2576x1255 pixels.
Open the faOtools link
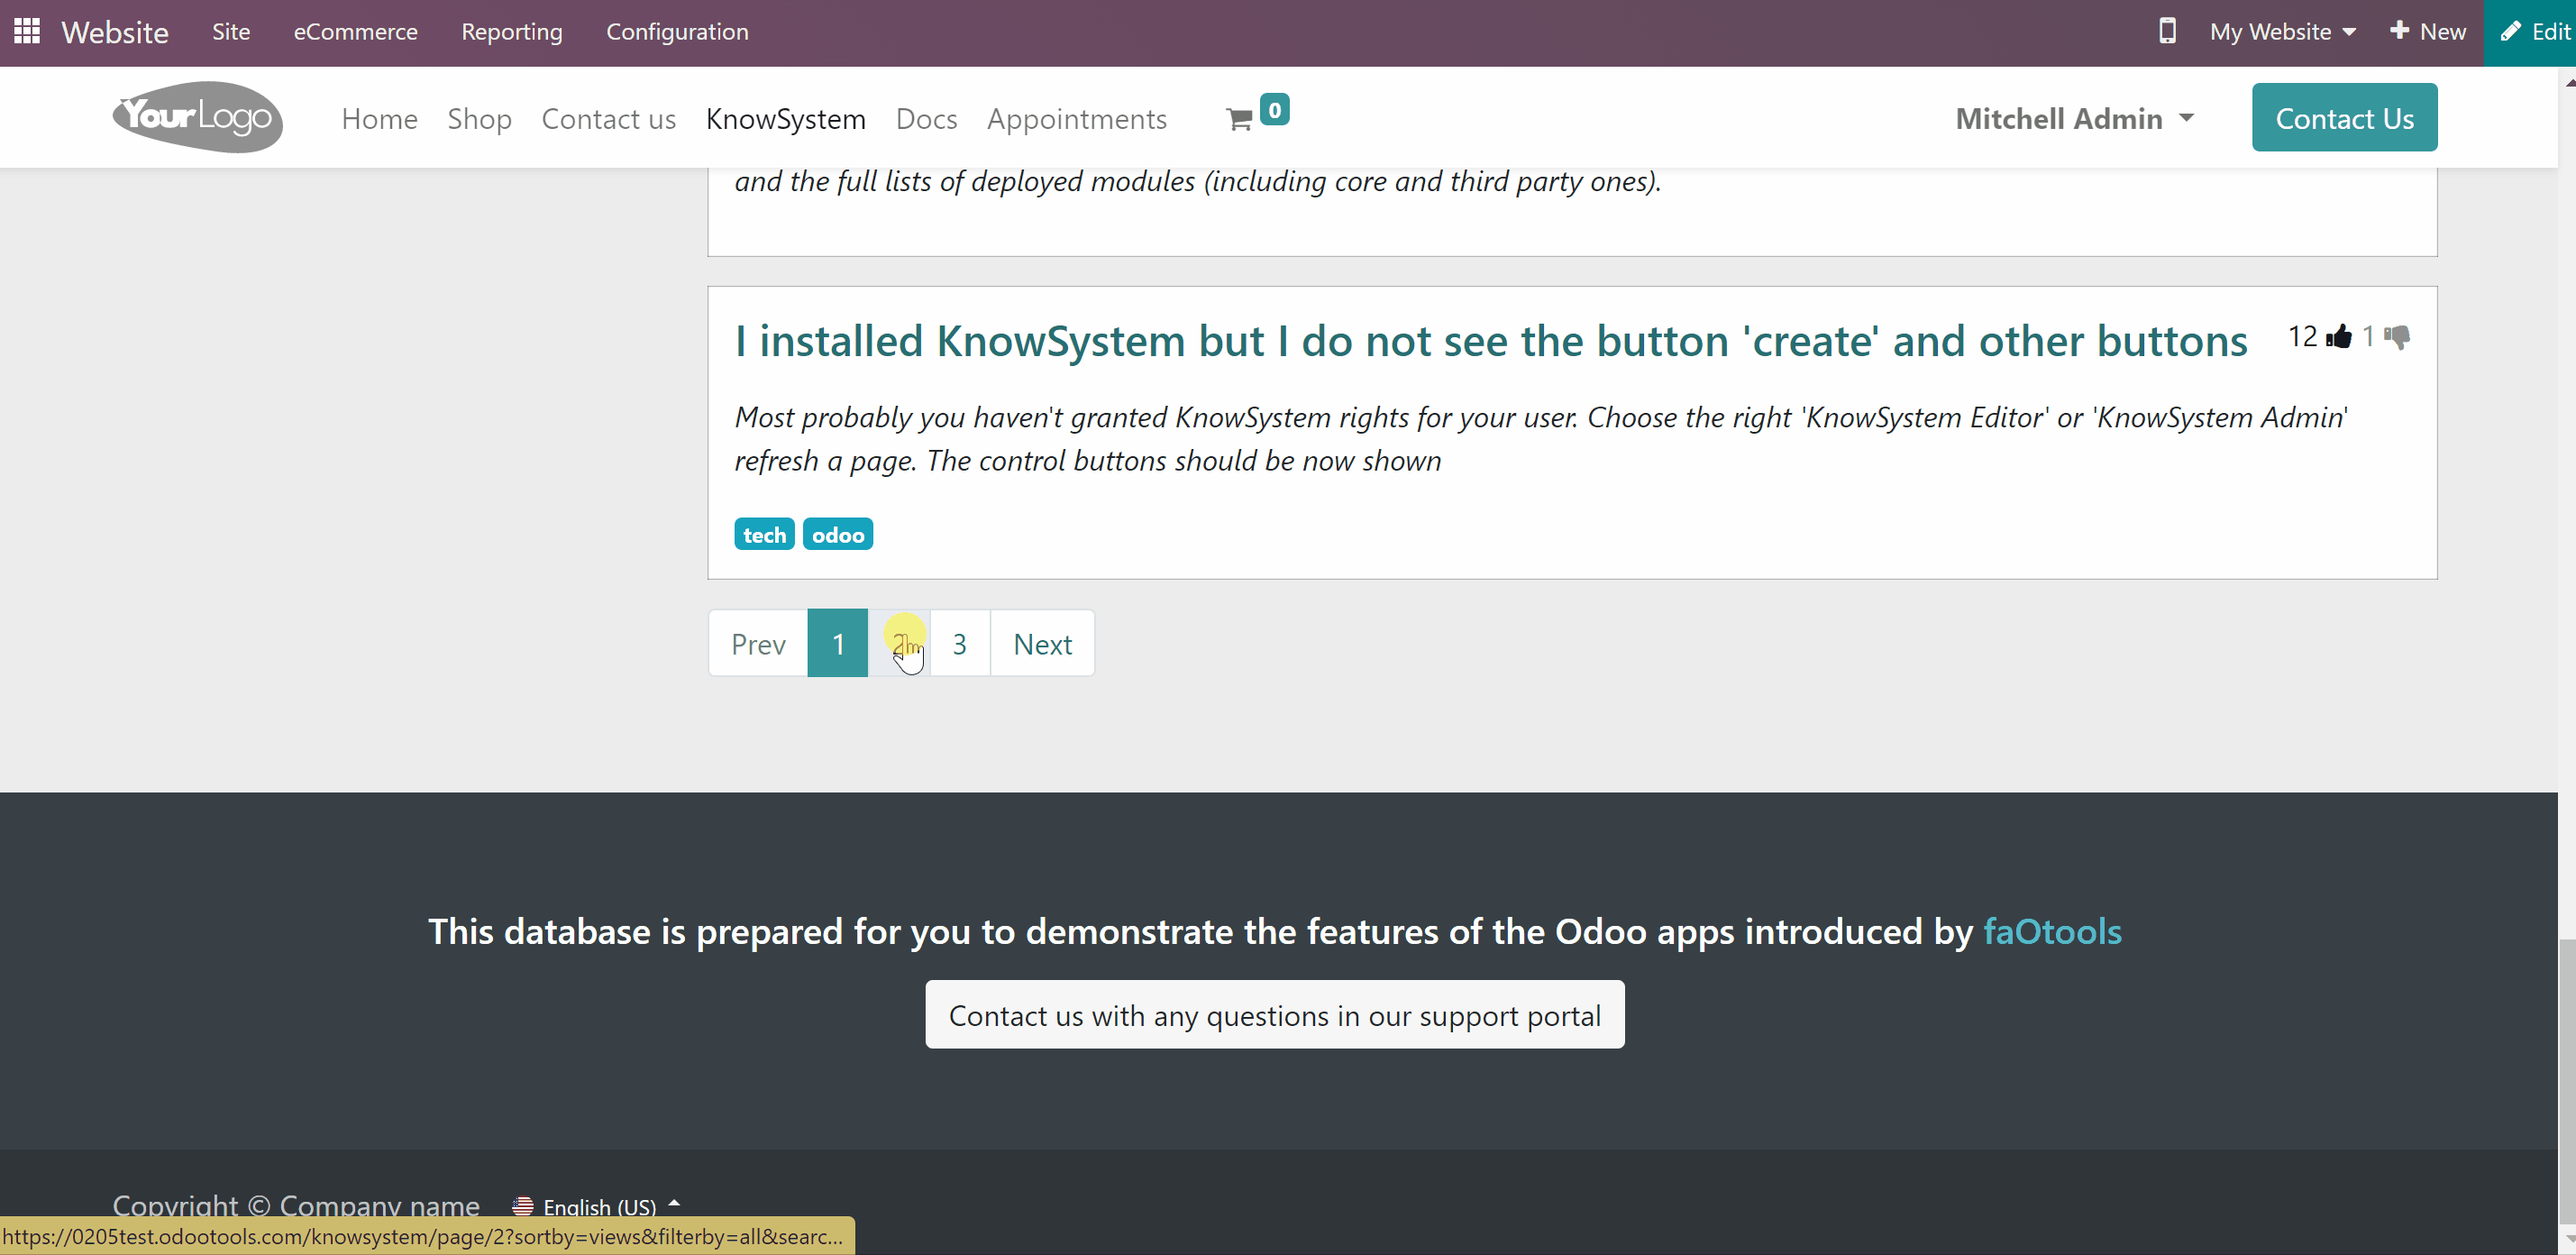coord(2052,932)
